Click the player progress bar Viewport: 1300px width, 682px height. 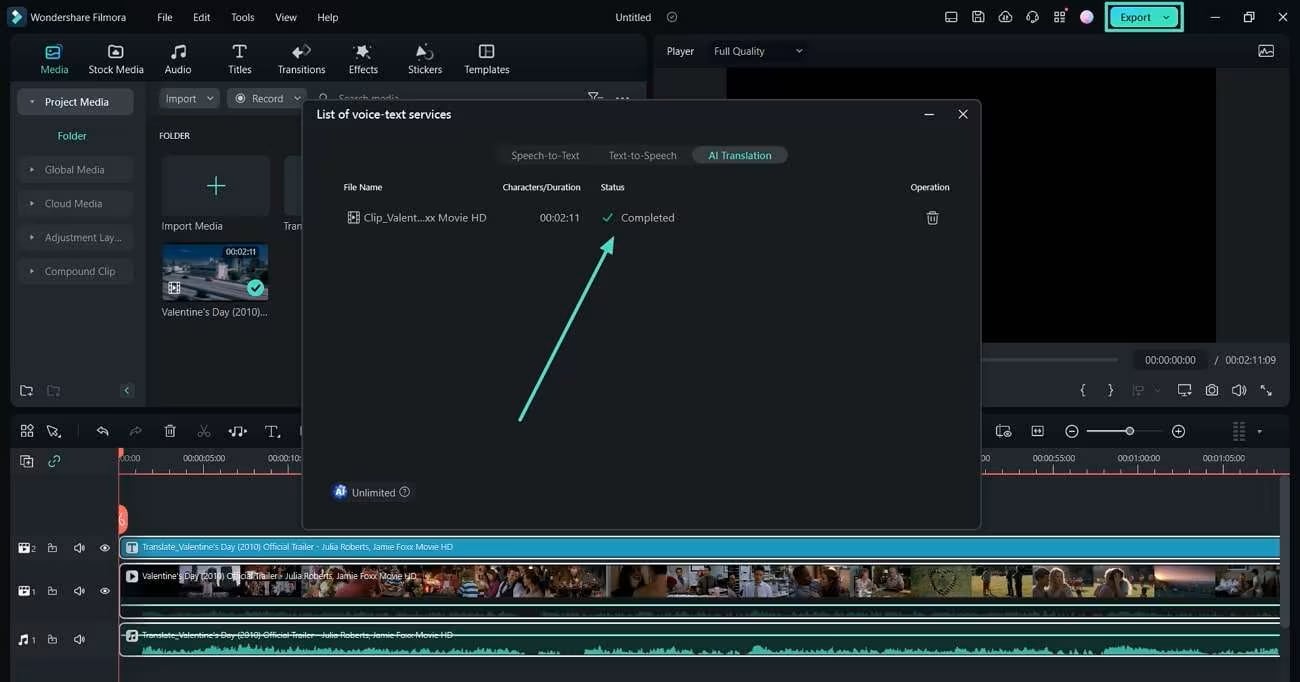pyautogui.click(x=1049, y=360)
